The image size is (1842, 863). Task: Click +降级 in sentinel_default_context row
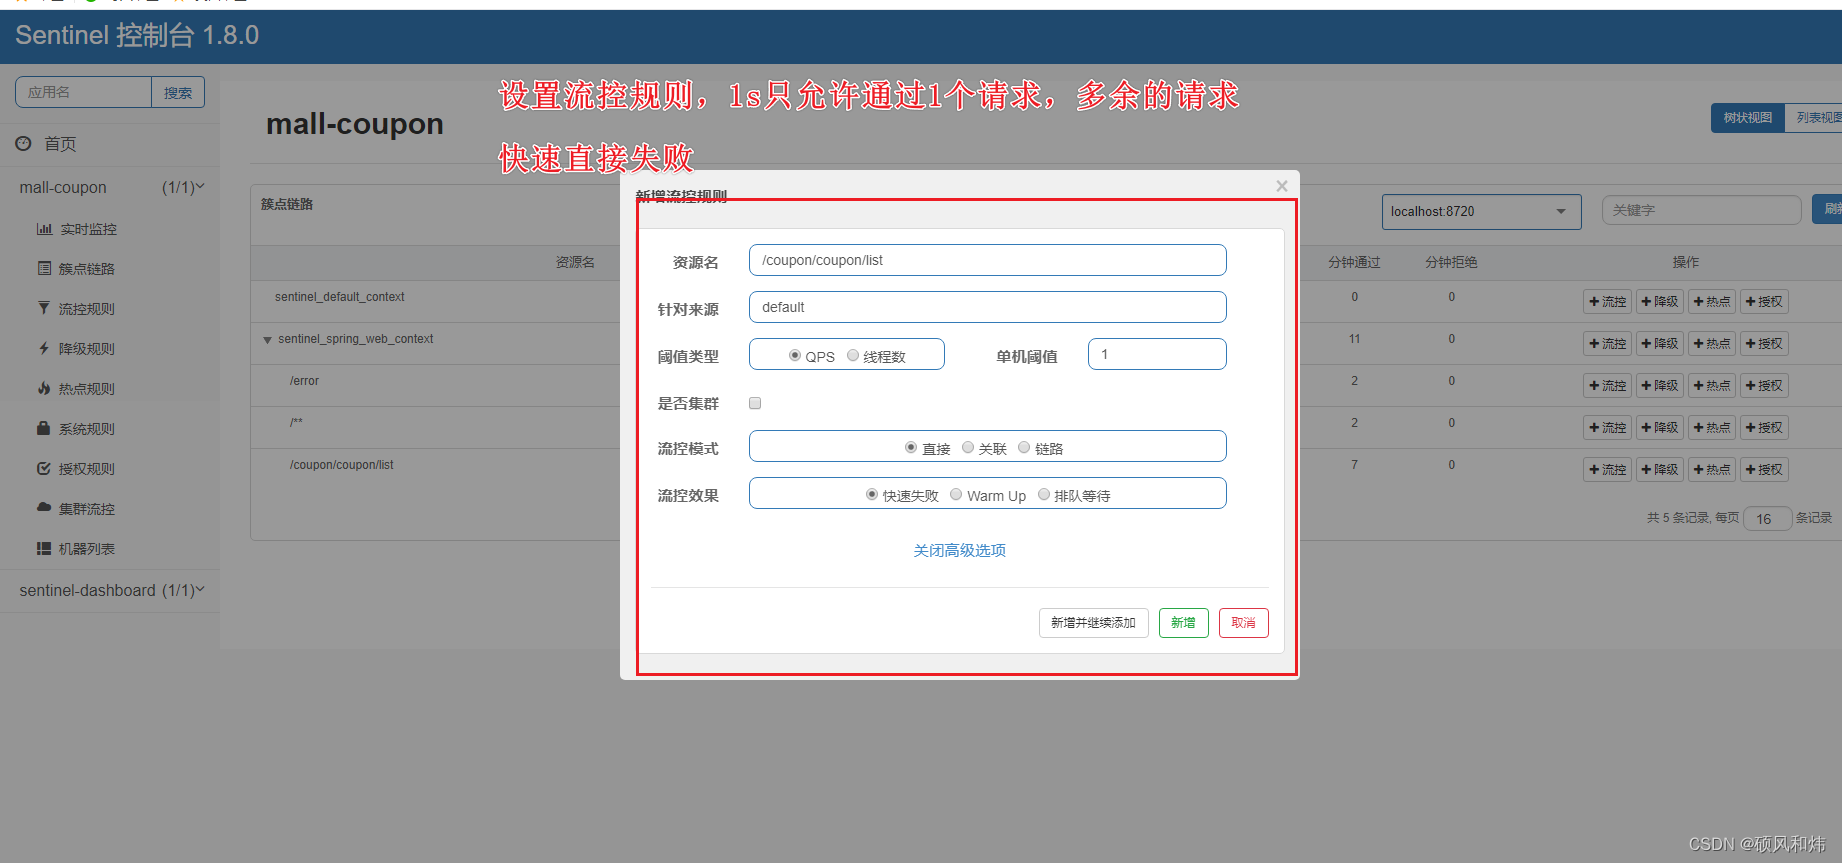pyautogui.click(x=1660, y=302)
